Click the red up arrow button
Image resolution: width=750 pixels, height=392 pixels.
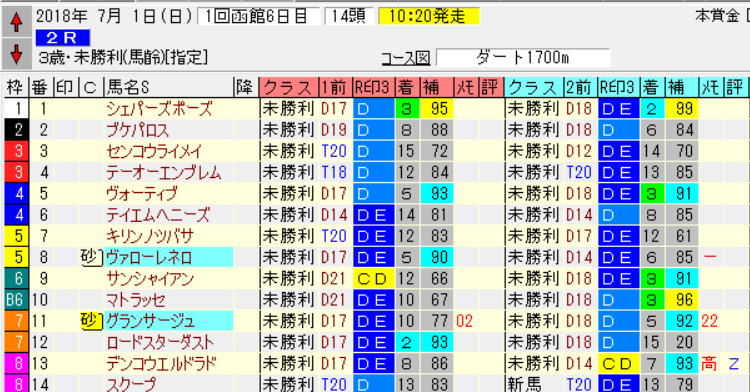coord(17,22)
